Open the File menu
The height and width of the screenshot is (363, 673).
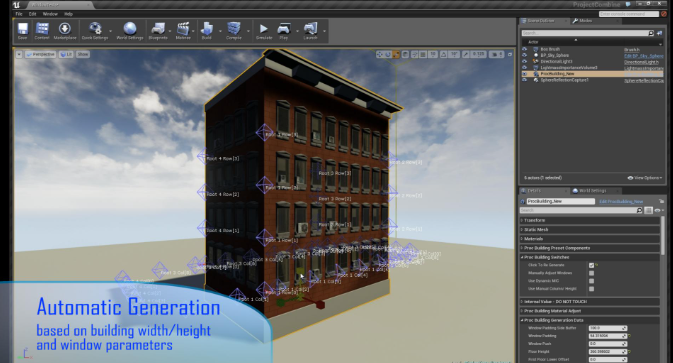pos(19,14)
